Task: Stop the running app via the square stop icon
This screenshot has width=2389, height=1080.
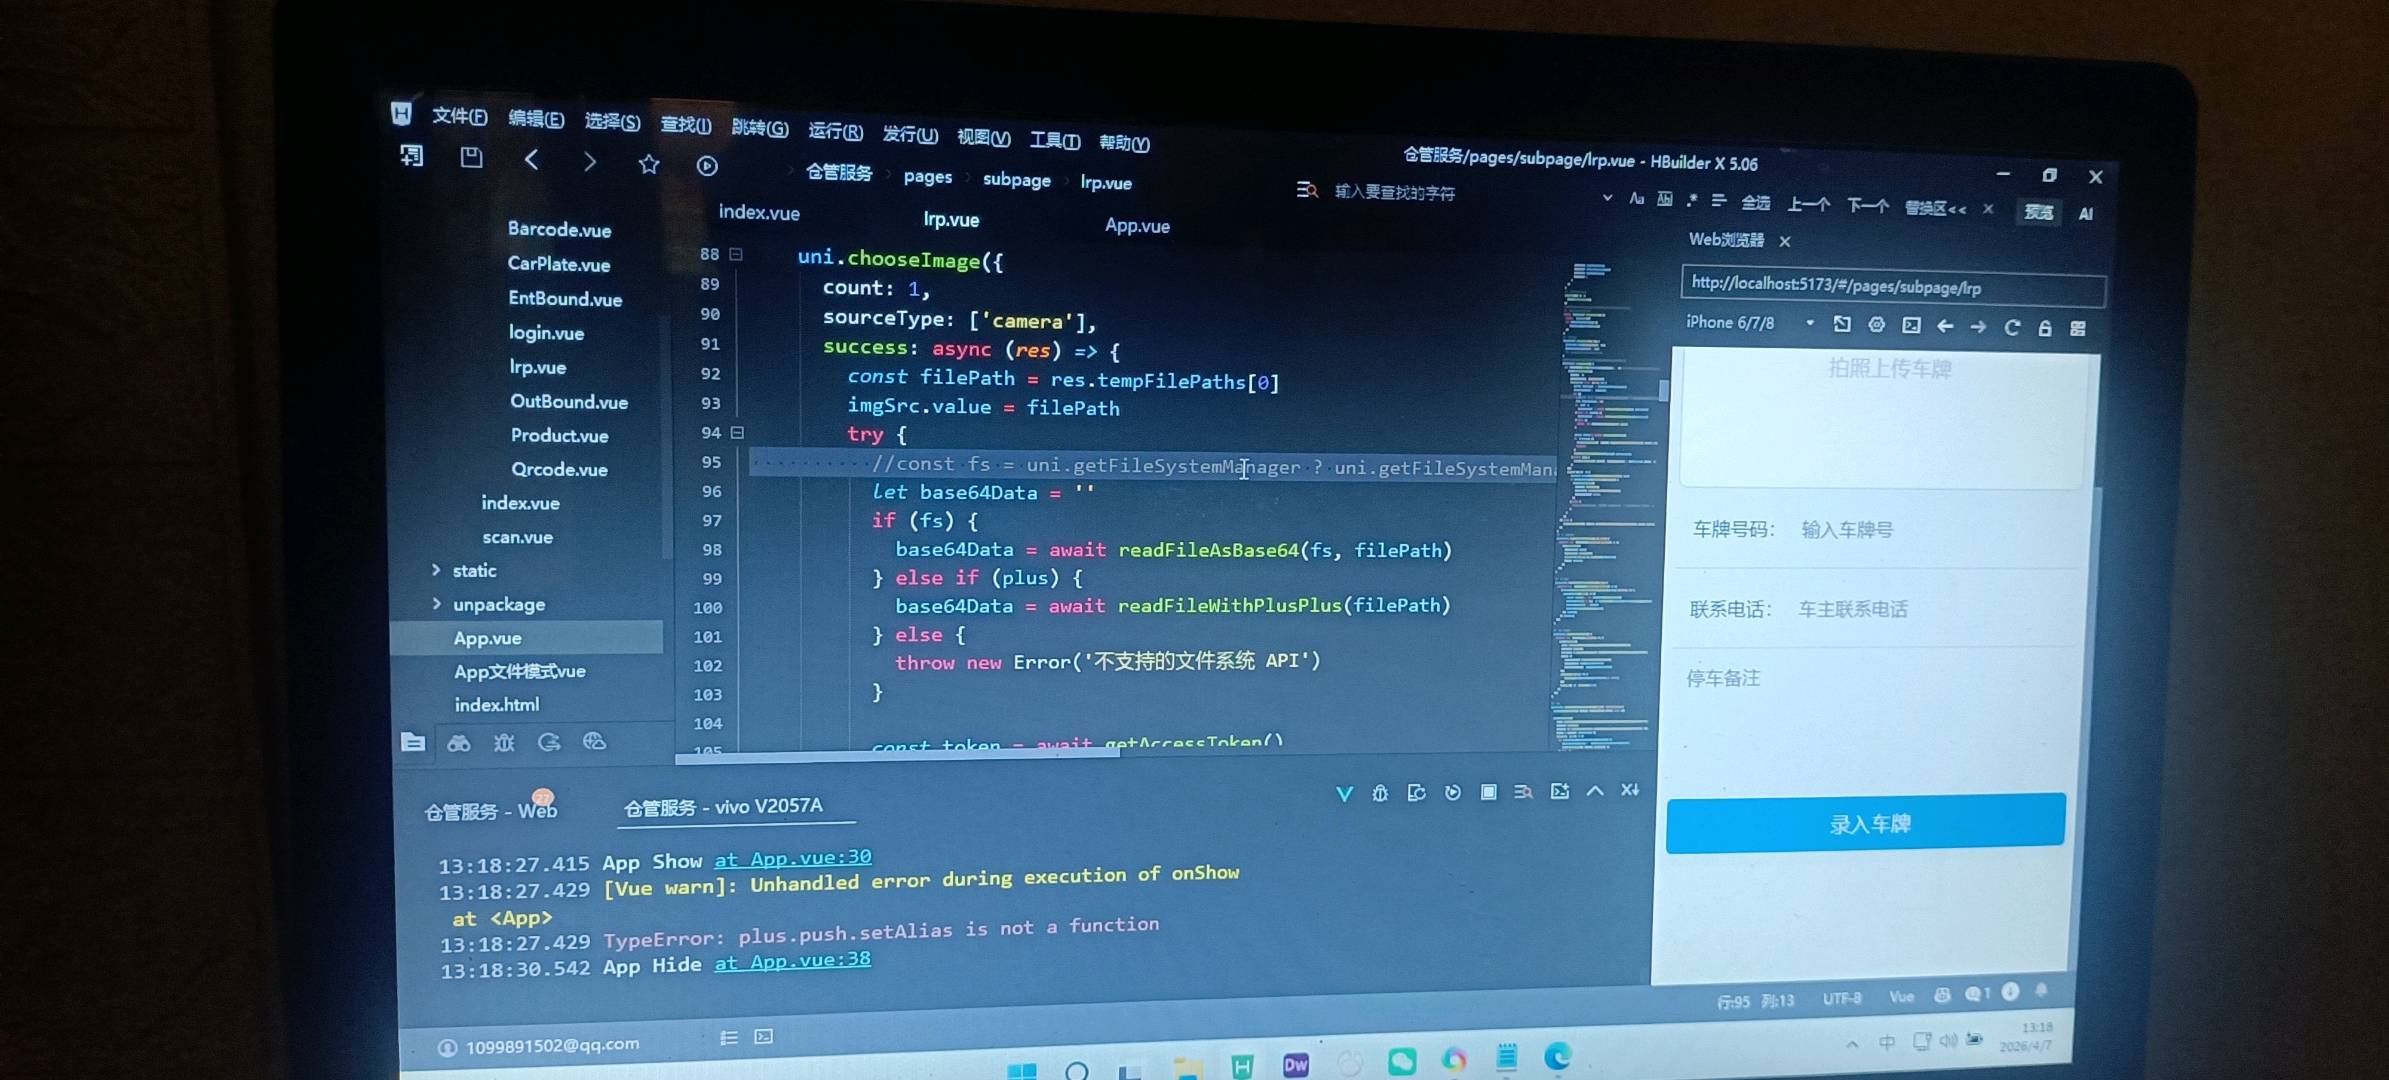Action: (x=1489, y=792)
